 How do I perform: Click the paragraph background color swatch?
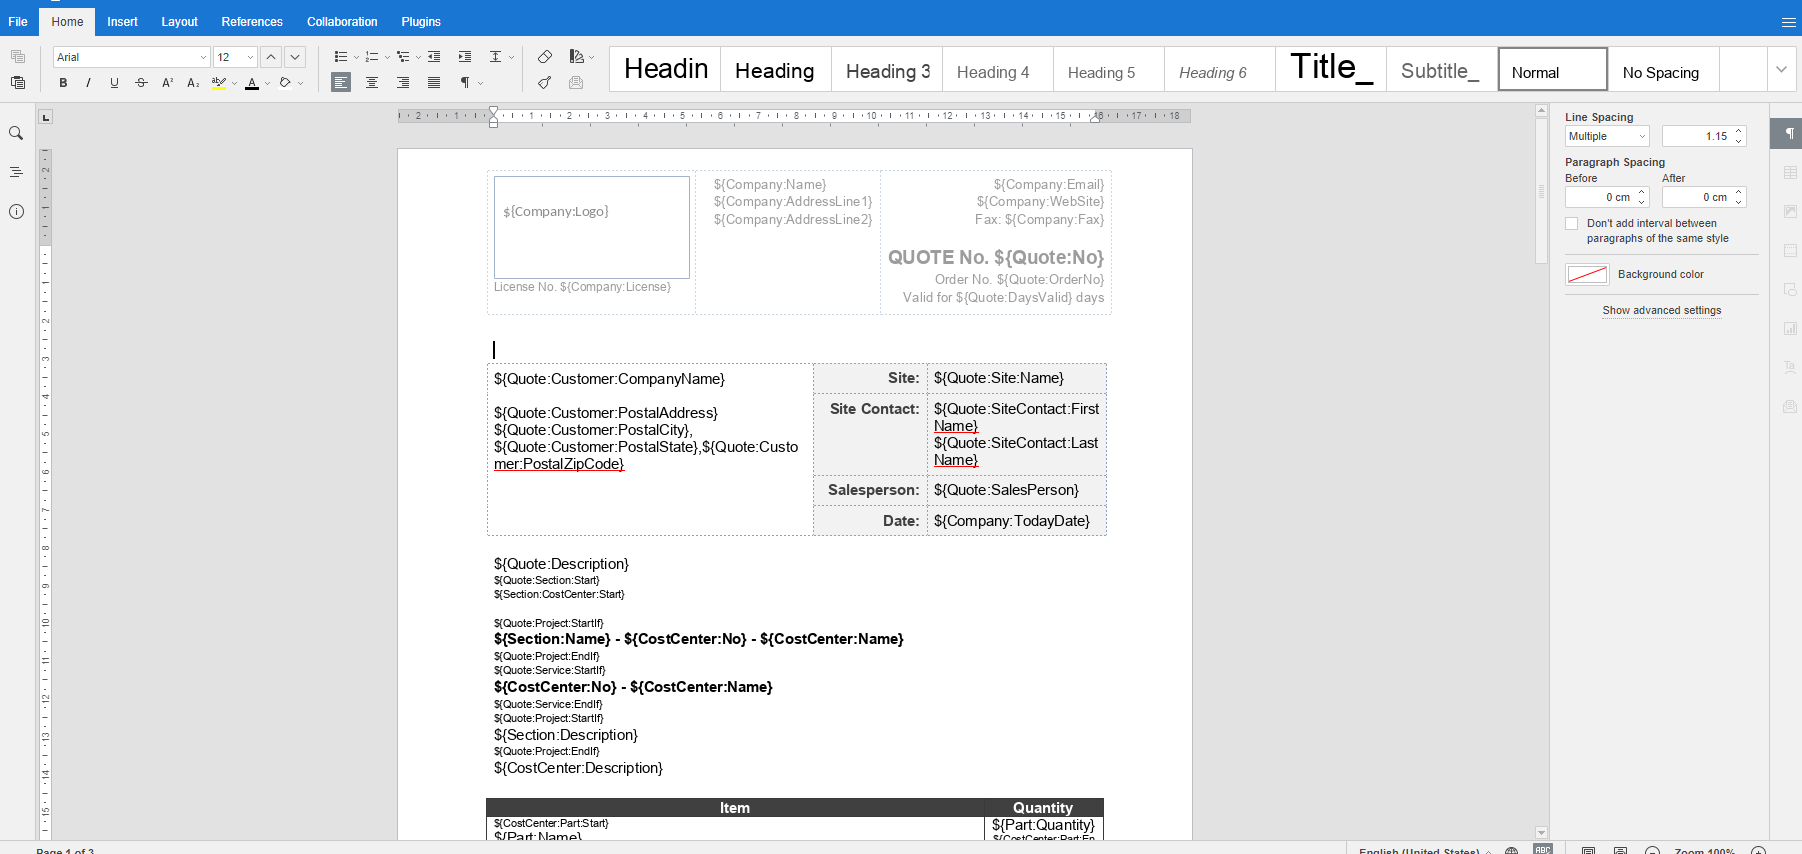click(x=1587, y=274)
